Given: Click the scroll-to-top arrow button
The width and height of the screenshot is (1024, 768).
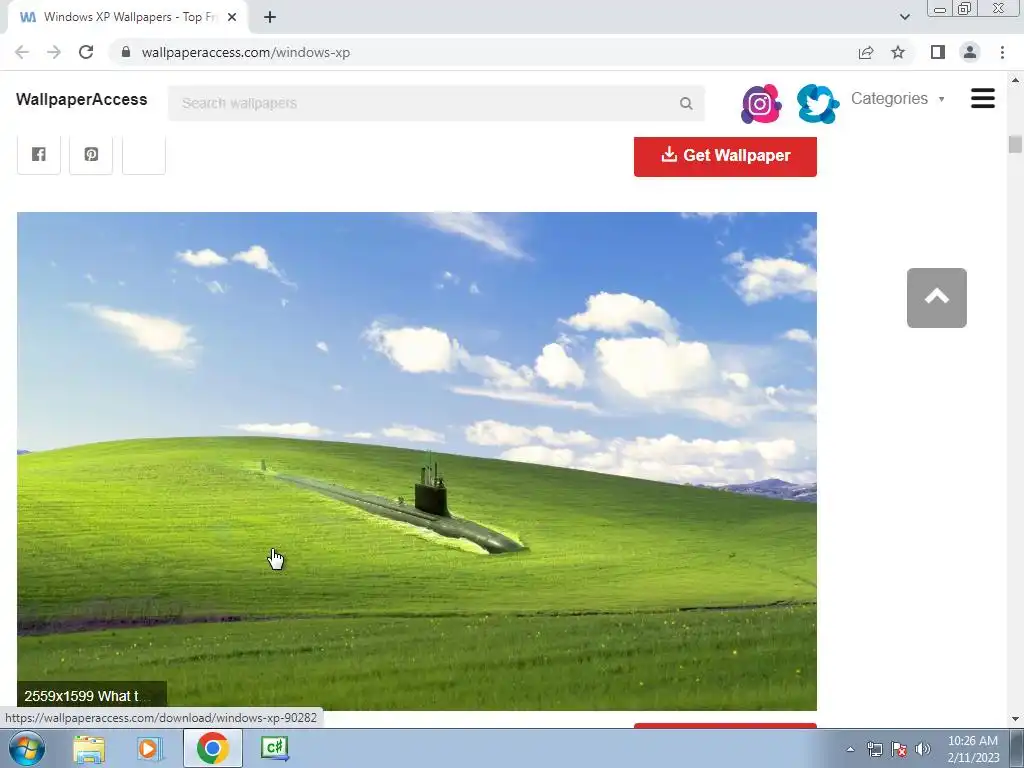Looking at the screenshot, I should [936, 298].
